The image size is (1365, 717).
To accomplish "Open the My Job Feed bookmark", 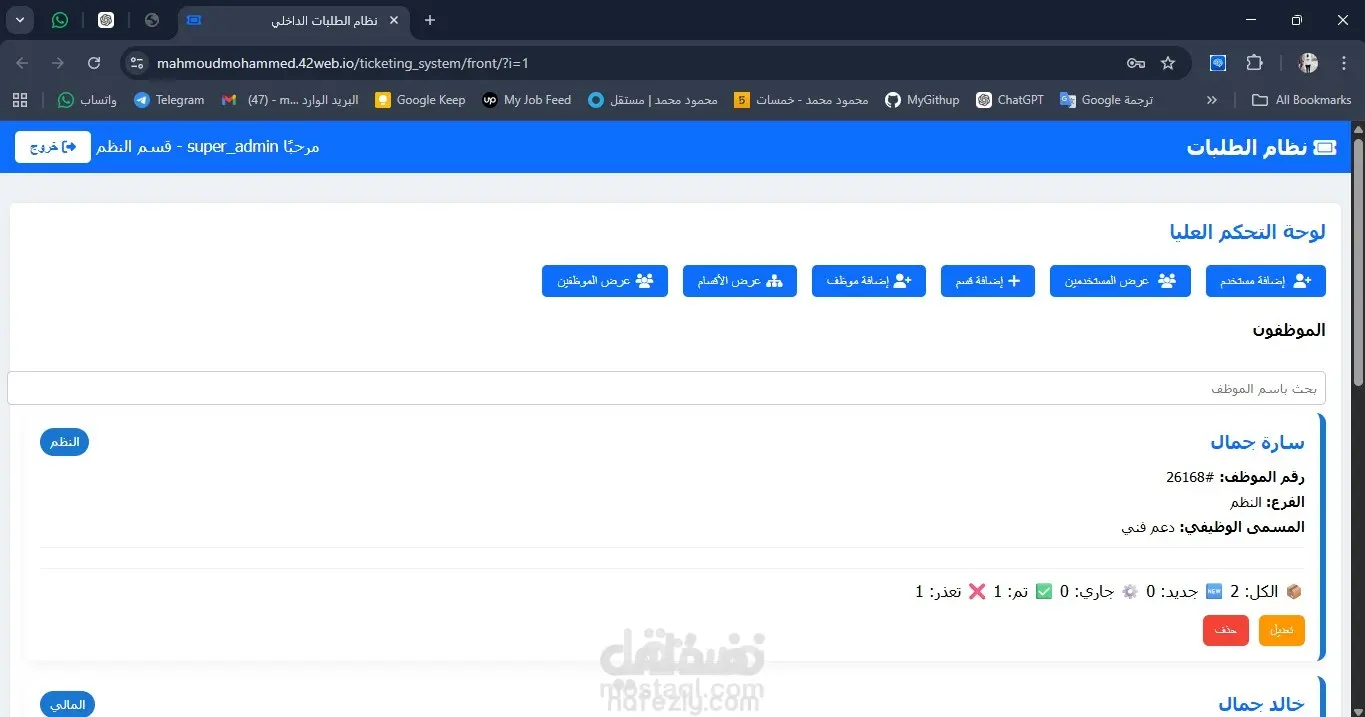I will coord(527,100).
